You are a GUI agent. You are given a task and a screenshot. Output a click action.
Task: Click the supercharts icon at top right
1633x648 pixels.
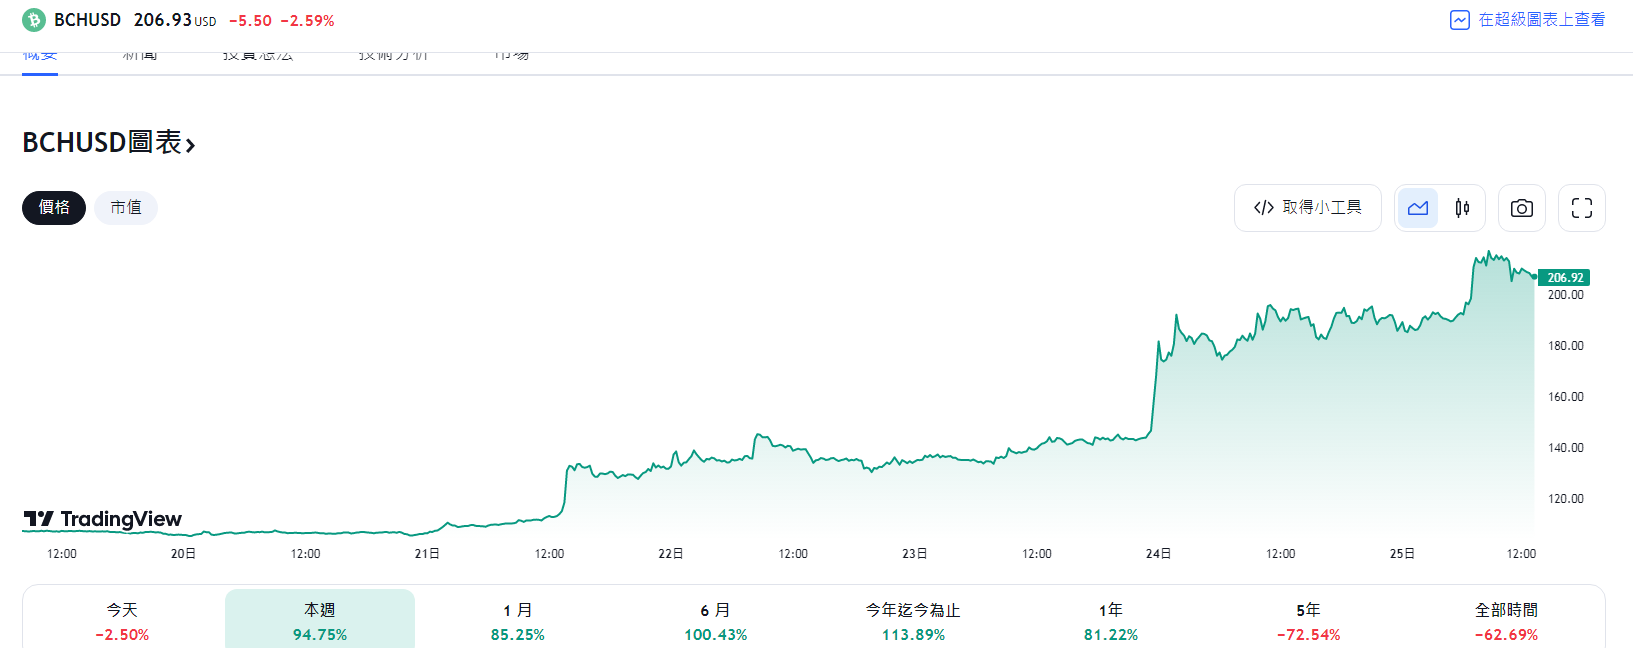click(x=1460, y=20)
